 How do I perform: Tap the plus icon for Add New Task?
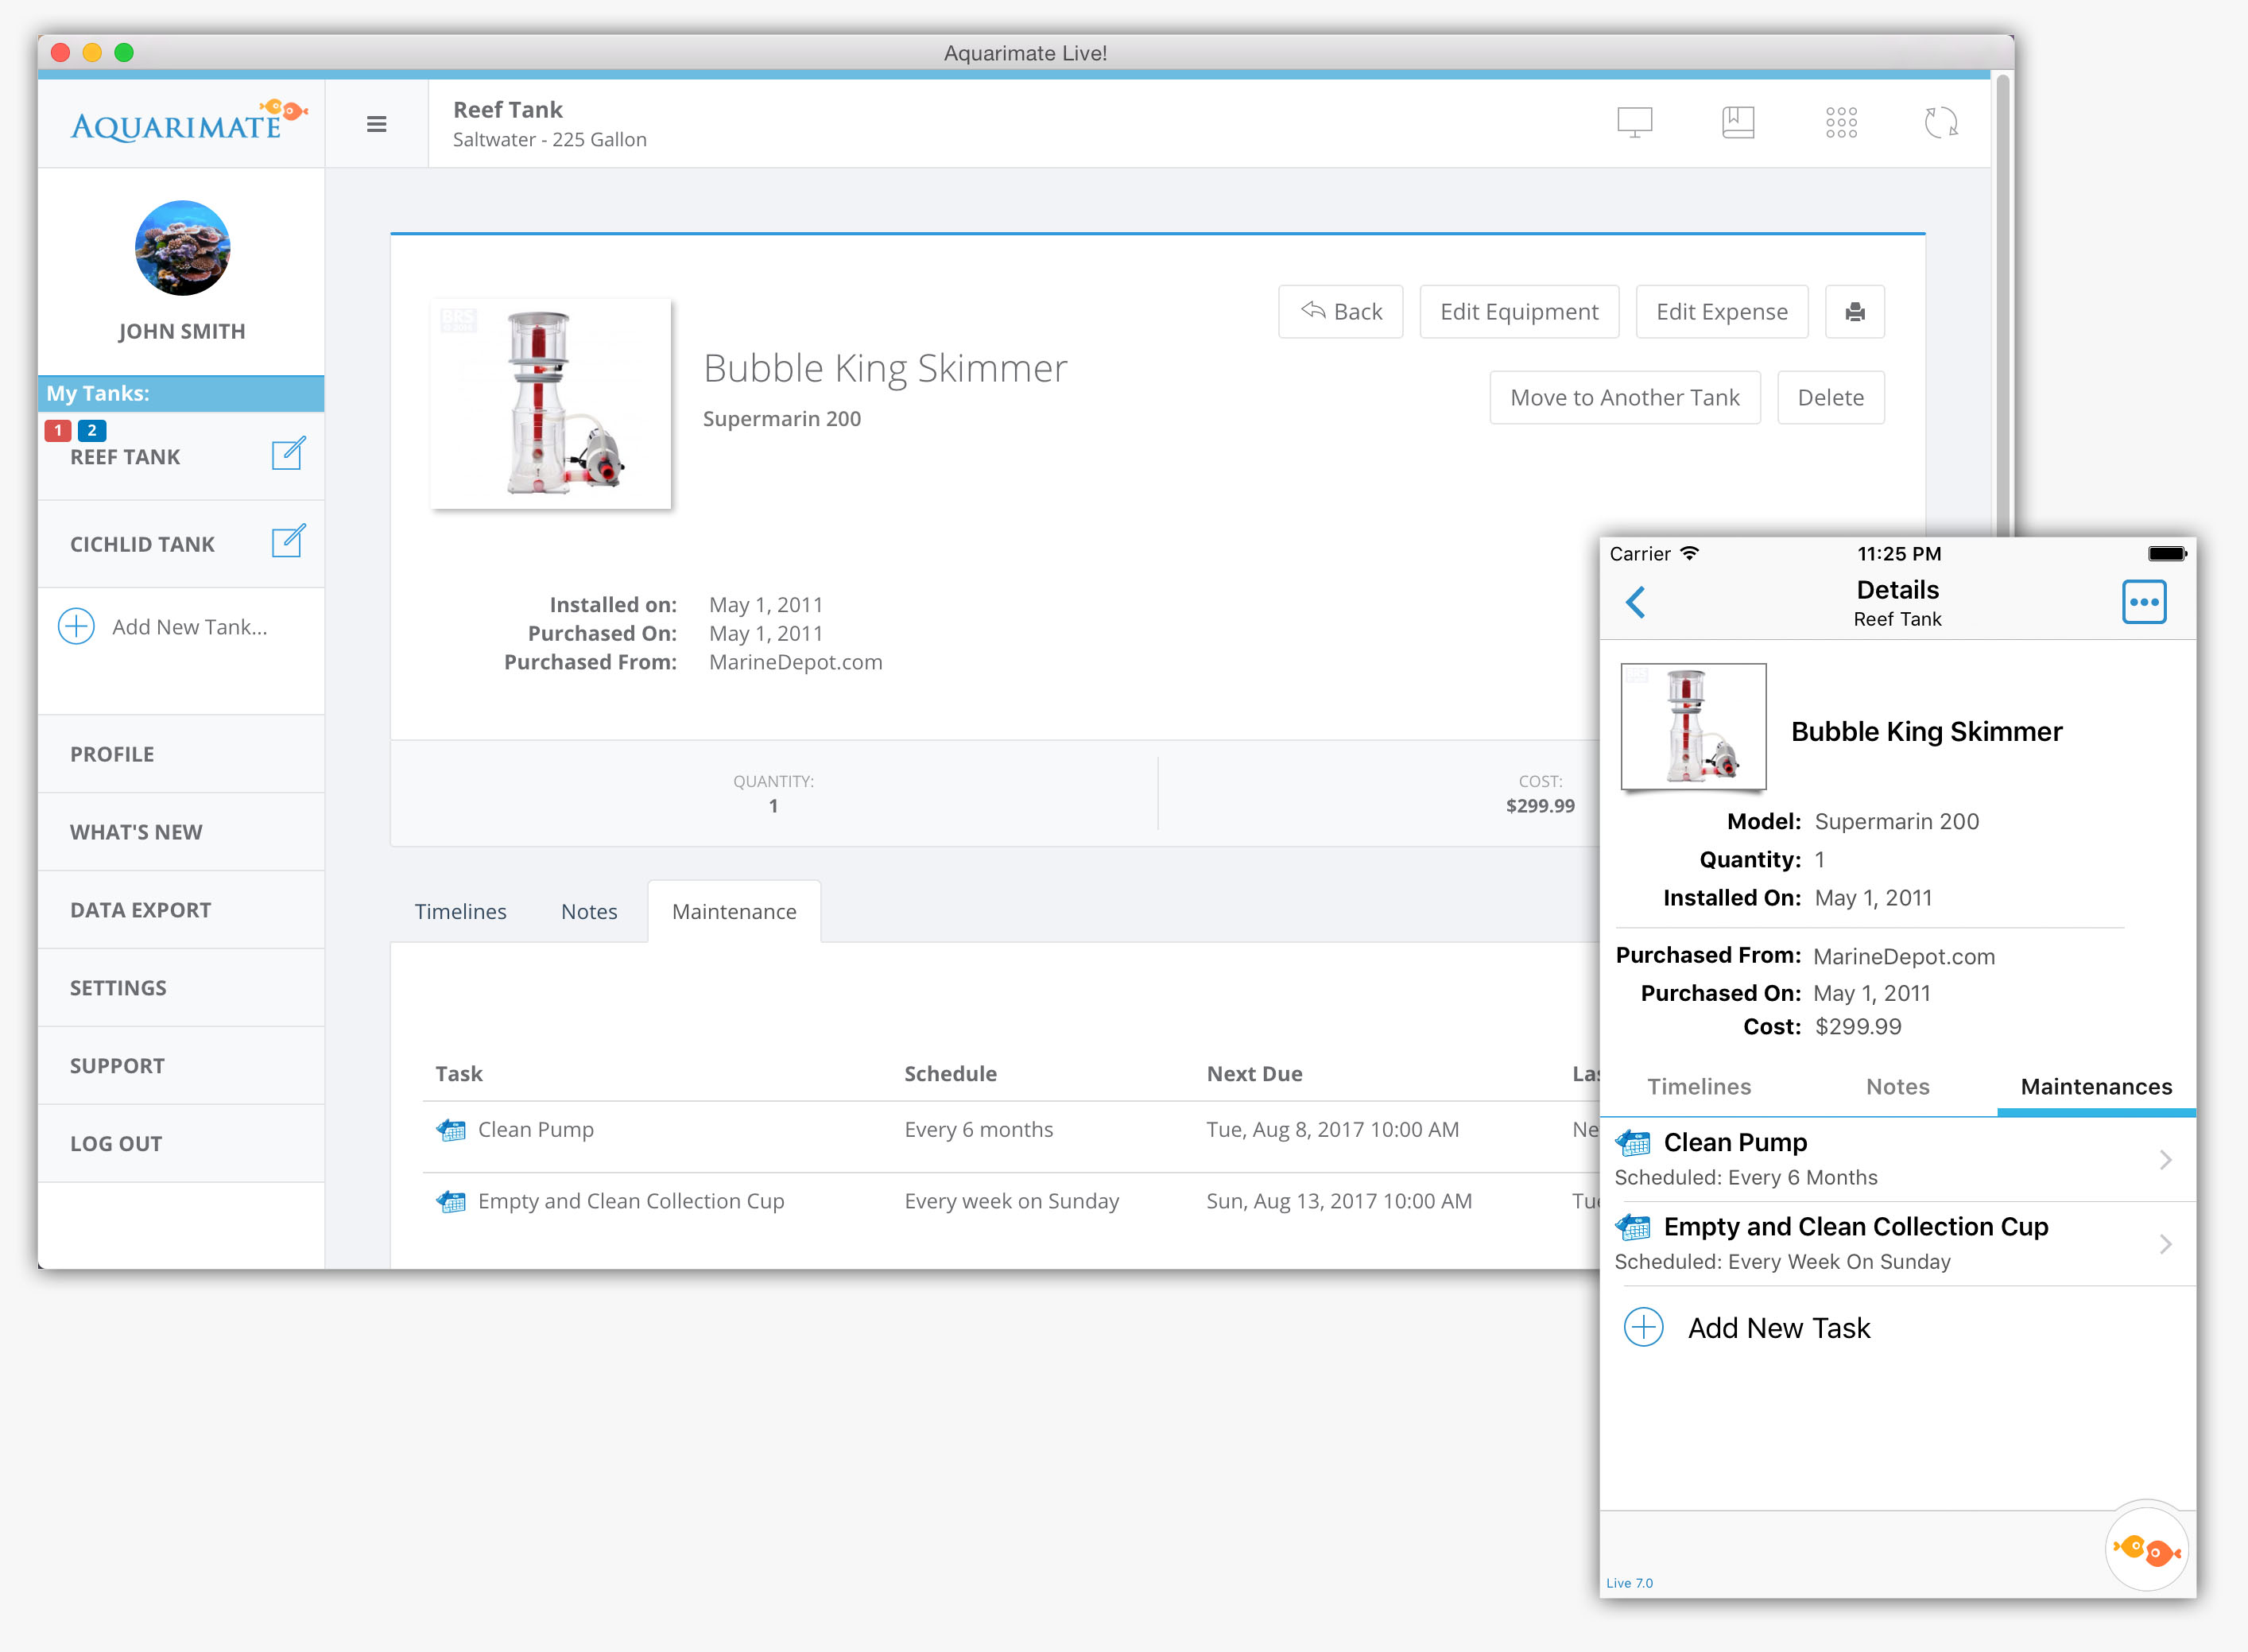tap(1643, 1327)
